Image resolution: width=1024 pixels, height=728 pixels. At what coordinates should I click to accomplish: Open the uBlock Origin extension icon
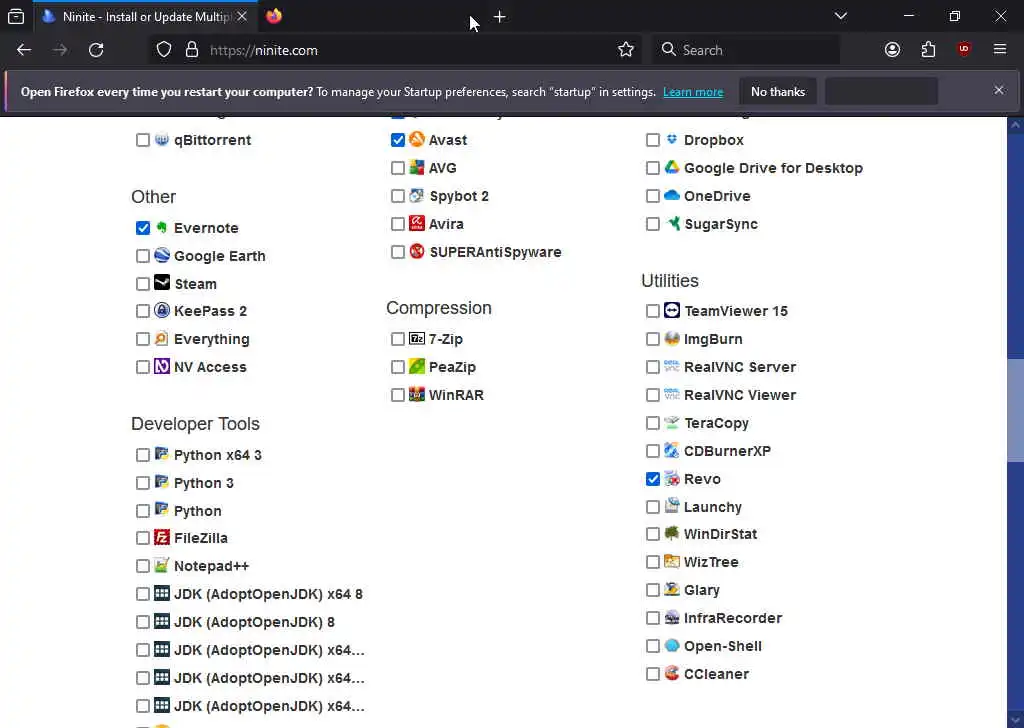point(964,50)
